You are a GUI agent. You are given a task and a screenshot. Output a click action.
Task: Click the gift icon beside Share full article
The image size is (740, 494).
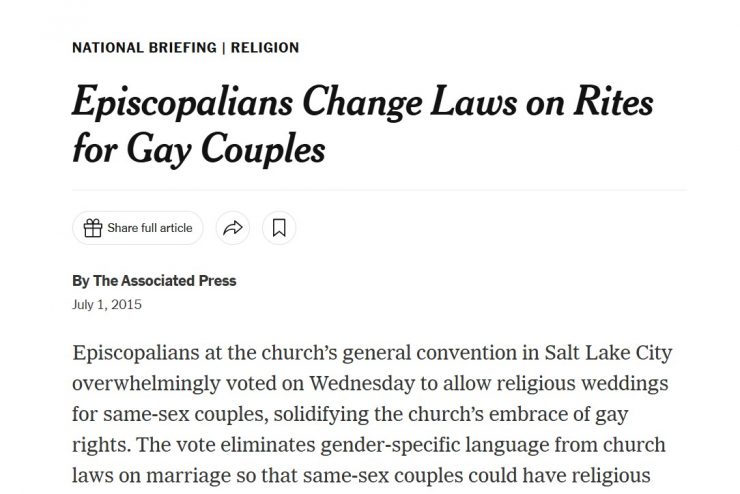93,228
